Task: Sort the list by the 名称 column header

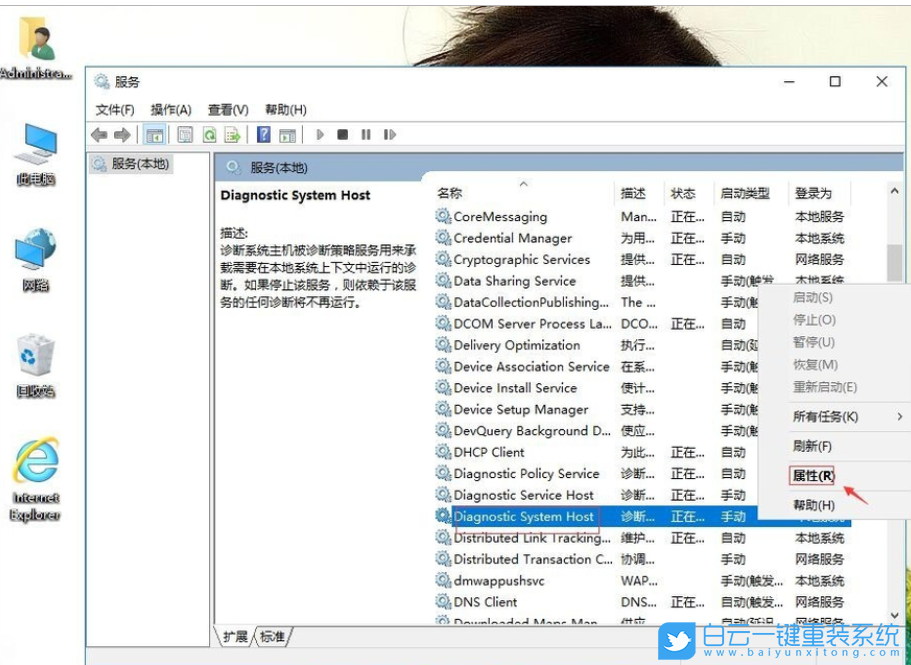Action: point(450,193)
